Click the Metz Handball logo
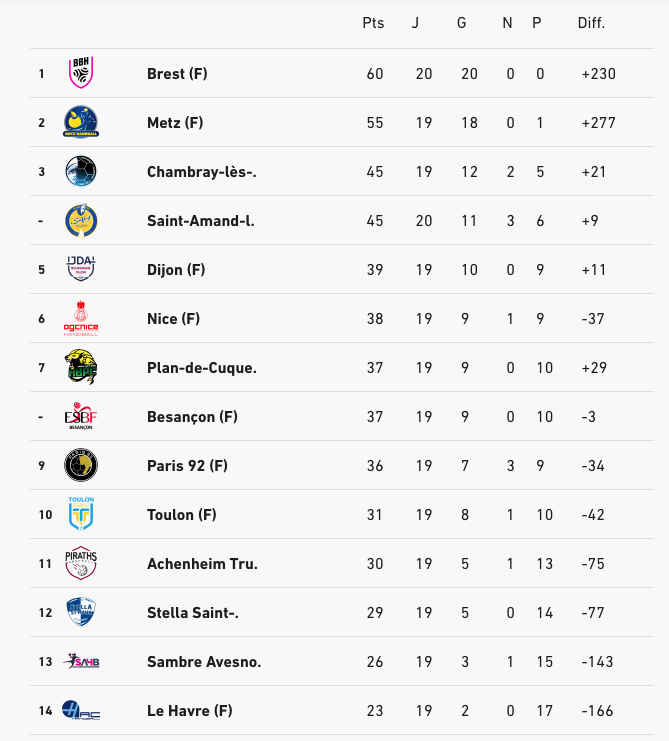 (81, 122)
